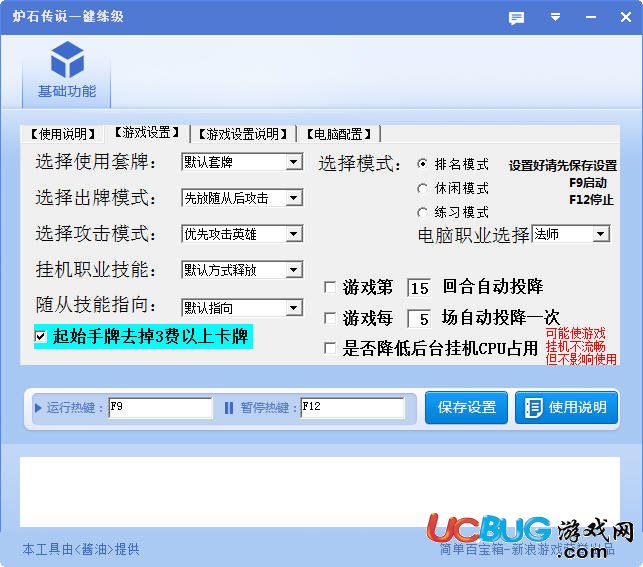Open the title bar dropdown menu icon
The width and height of the screenshot is (643, 567).
555,17
